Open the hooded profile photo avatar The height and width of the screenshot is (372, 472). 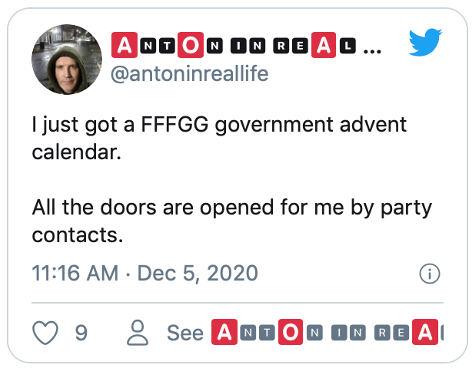pyautogui.click(x=67, y=59)
